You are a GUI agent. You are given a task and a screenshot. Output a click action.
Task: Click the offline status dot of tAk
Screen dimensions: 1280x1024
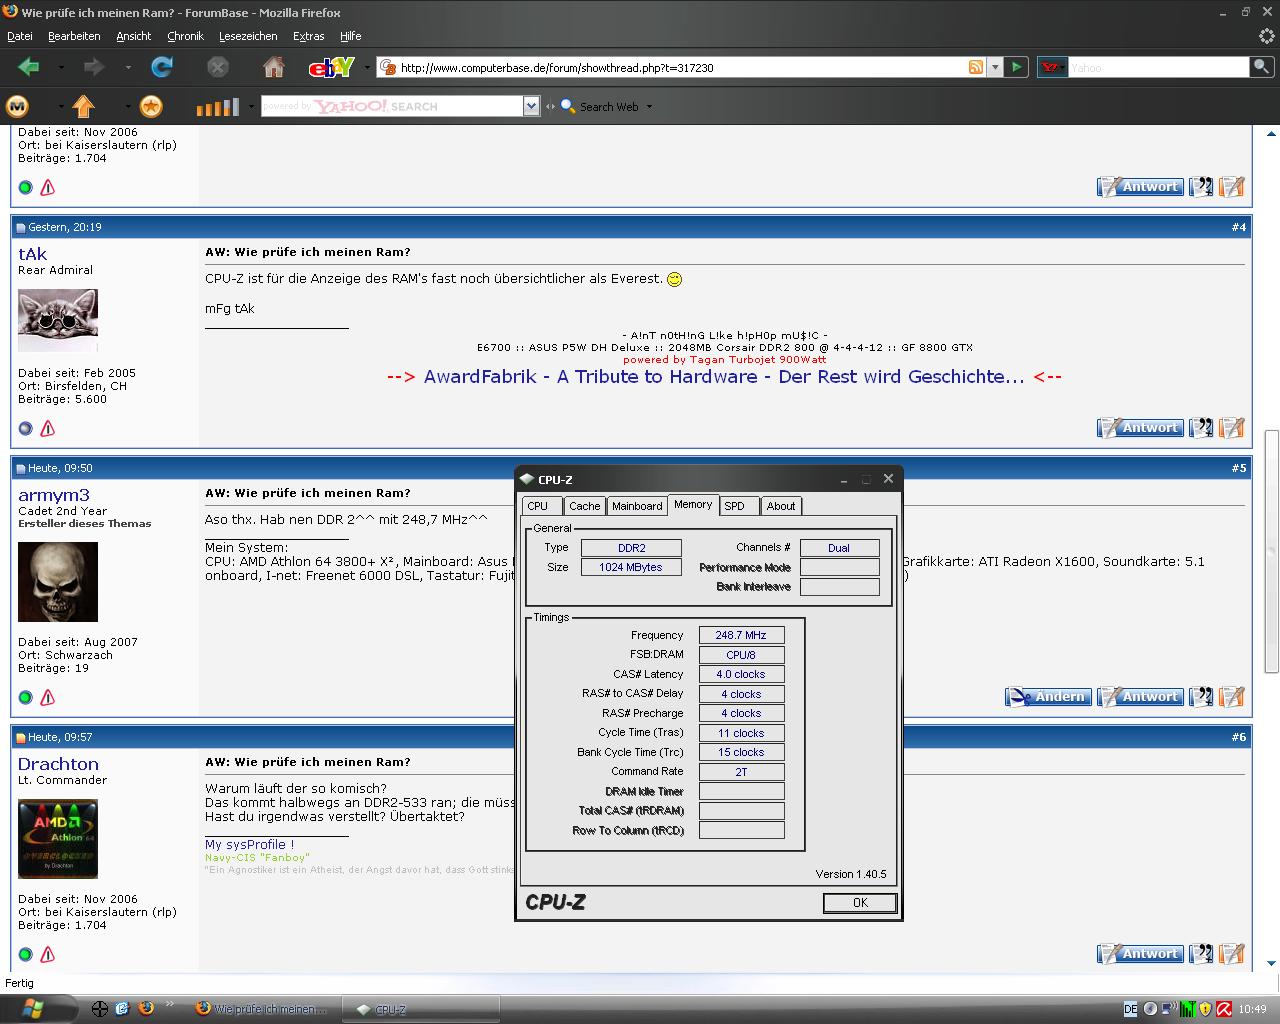click(x=26, y=428)
